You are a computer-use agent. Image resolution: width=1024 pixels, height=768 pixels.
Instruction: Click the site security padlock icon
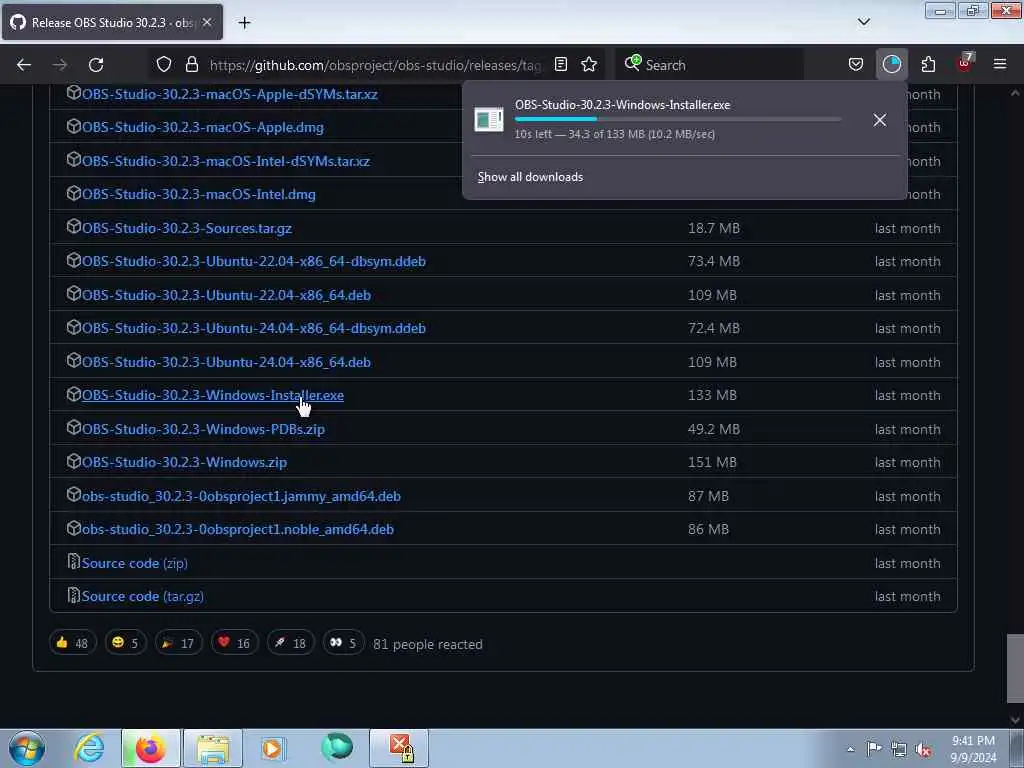pos(191,64)
